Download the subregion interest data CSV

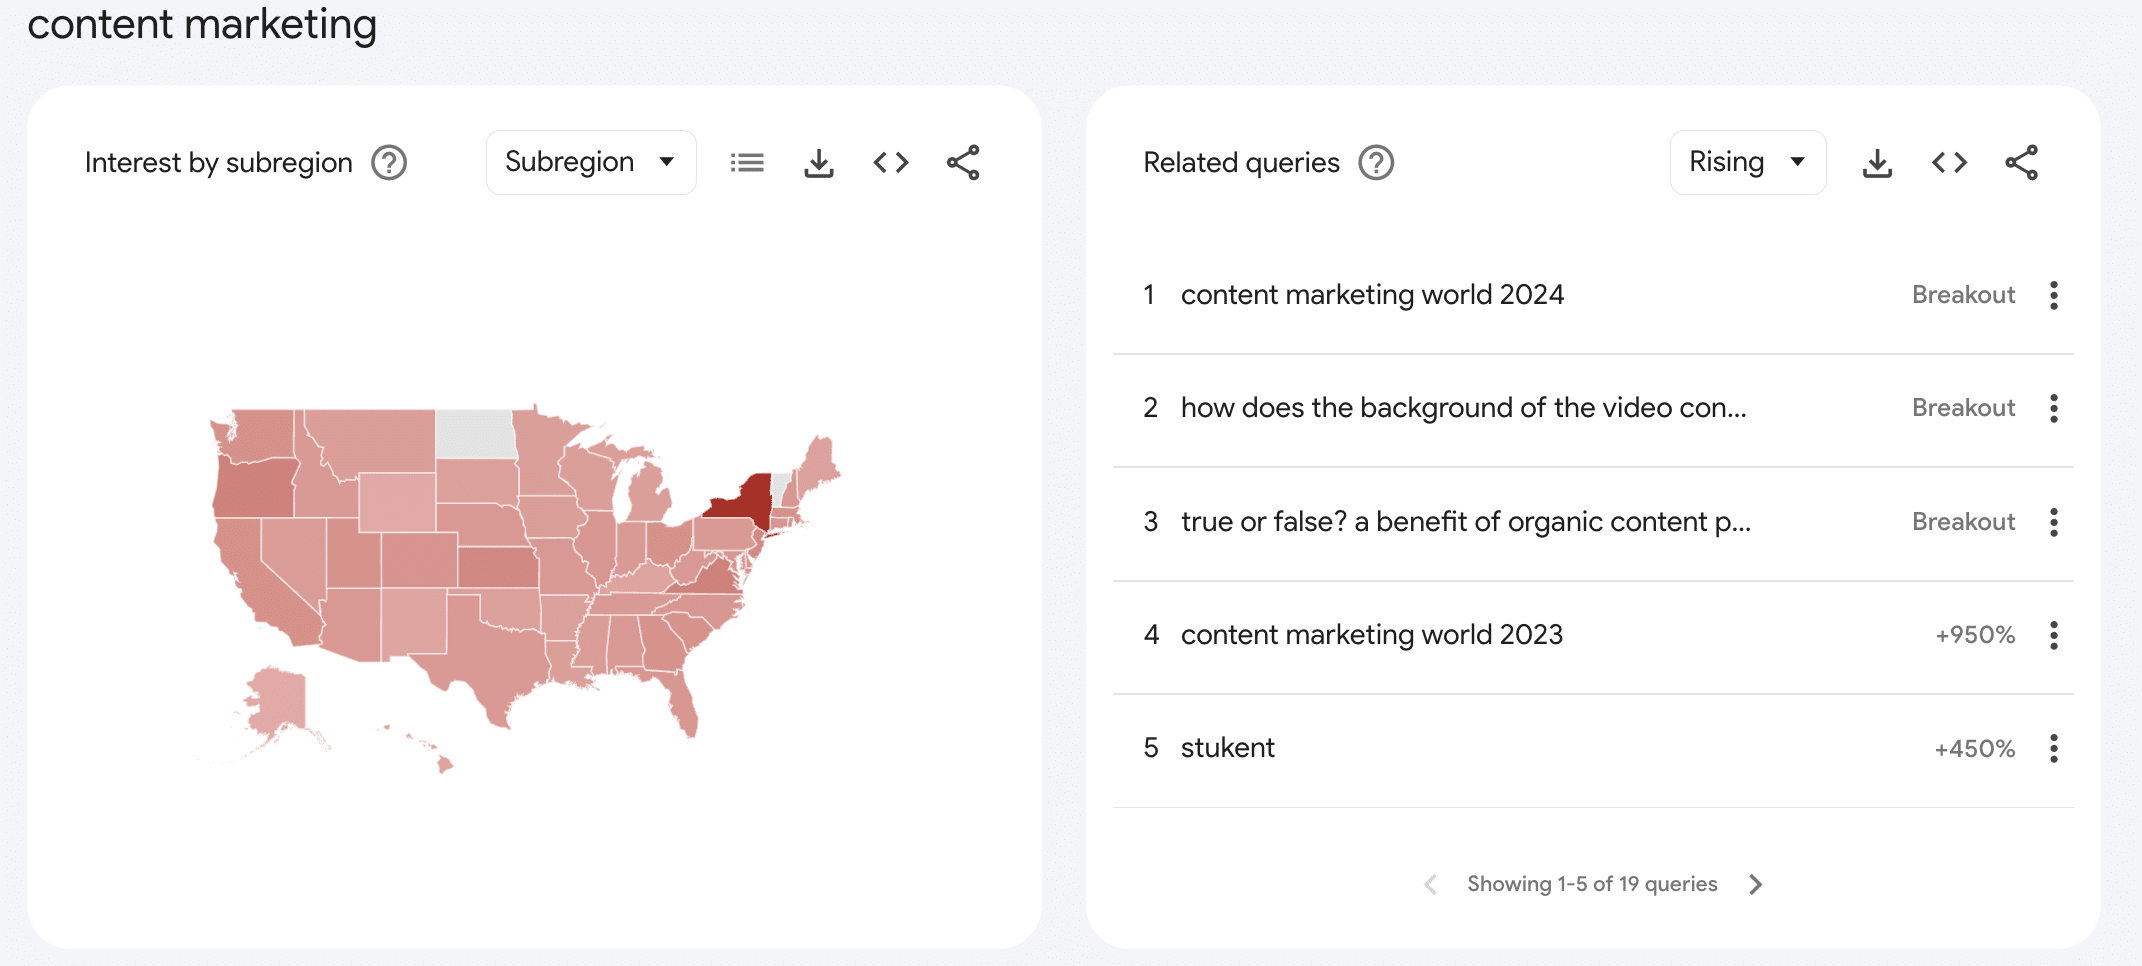click(819, 162)
